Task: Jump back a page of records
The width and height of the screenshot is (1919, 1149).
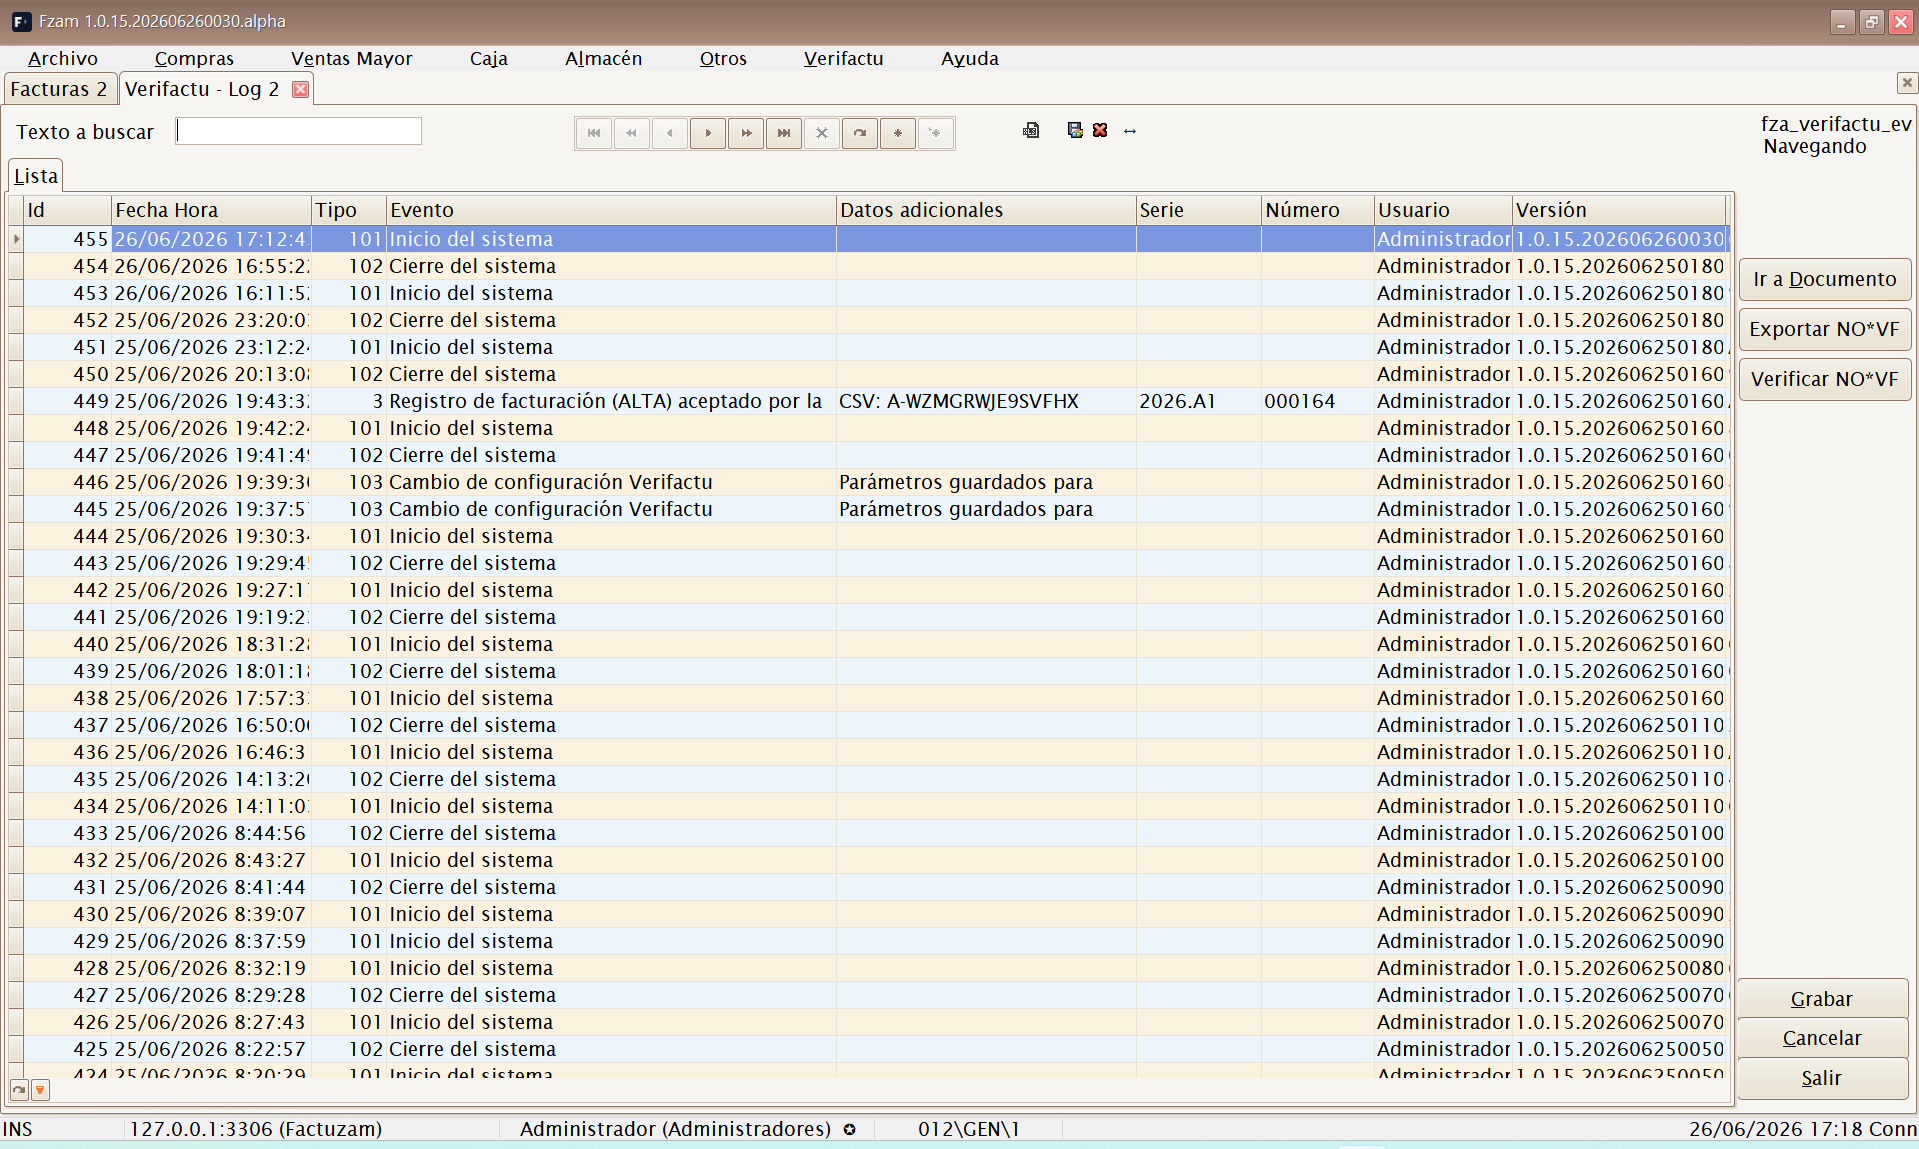Action: tap(632, 133)
